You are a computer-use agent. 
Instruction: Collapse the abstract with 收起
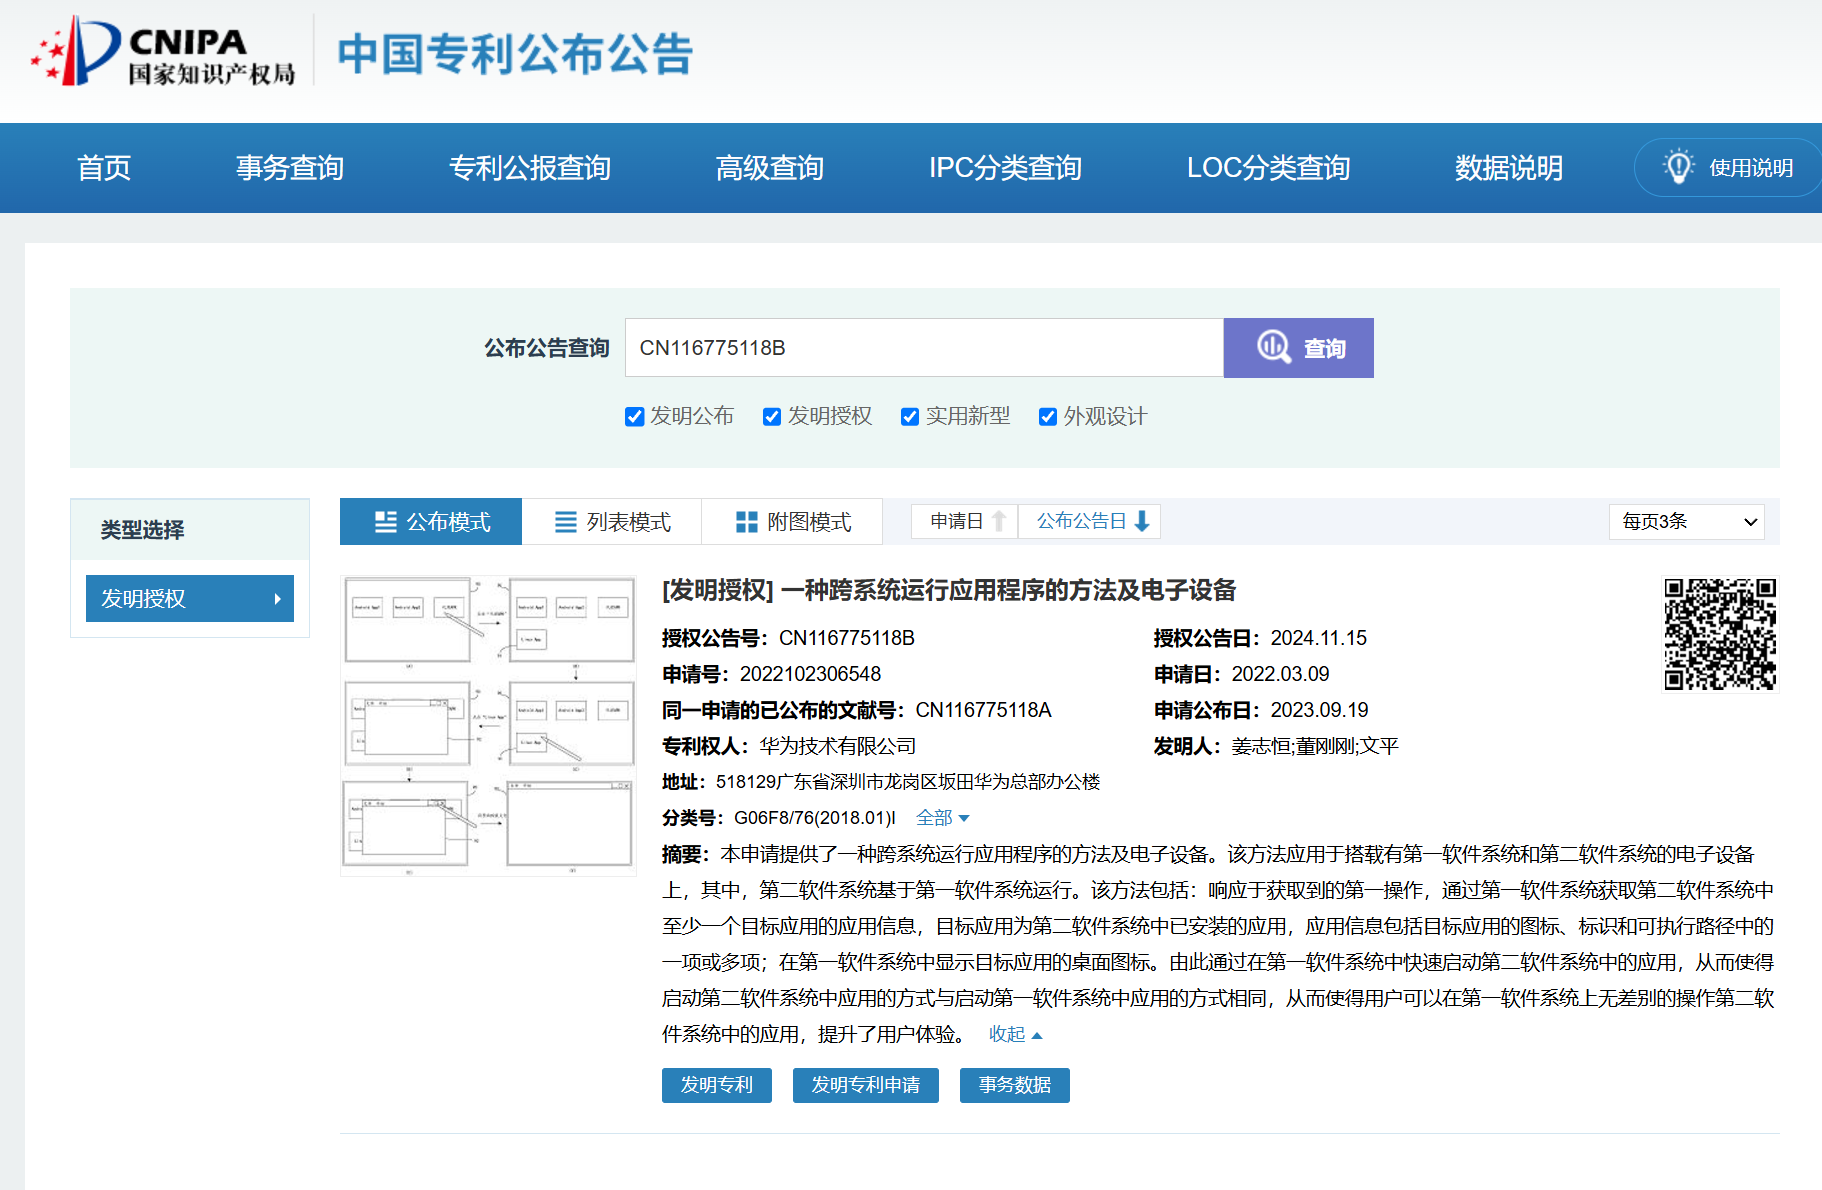click(x=1015, y=1034)
